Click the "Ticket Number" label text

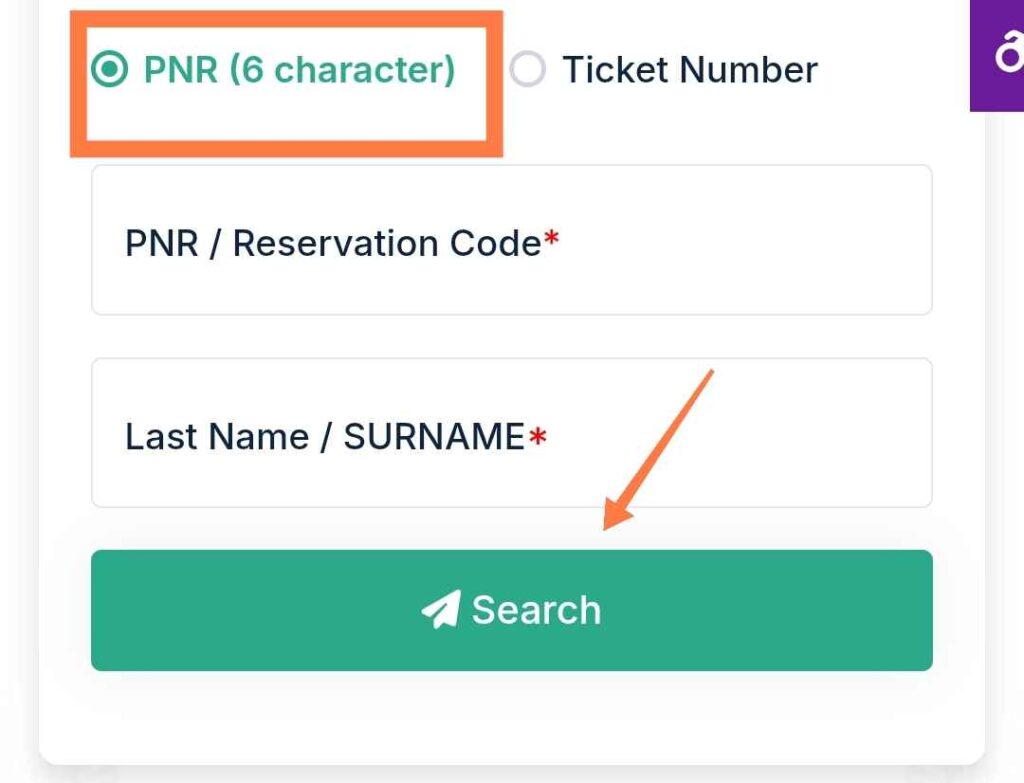(x=690, y=70)
